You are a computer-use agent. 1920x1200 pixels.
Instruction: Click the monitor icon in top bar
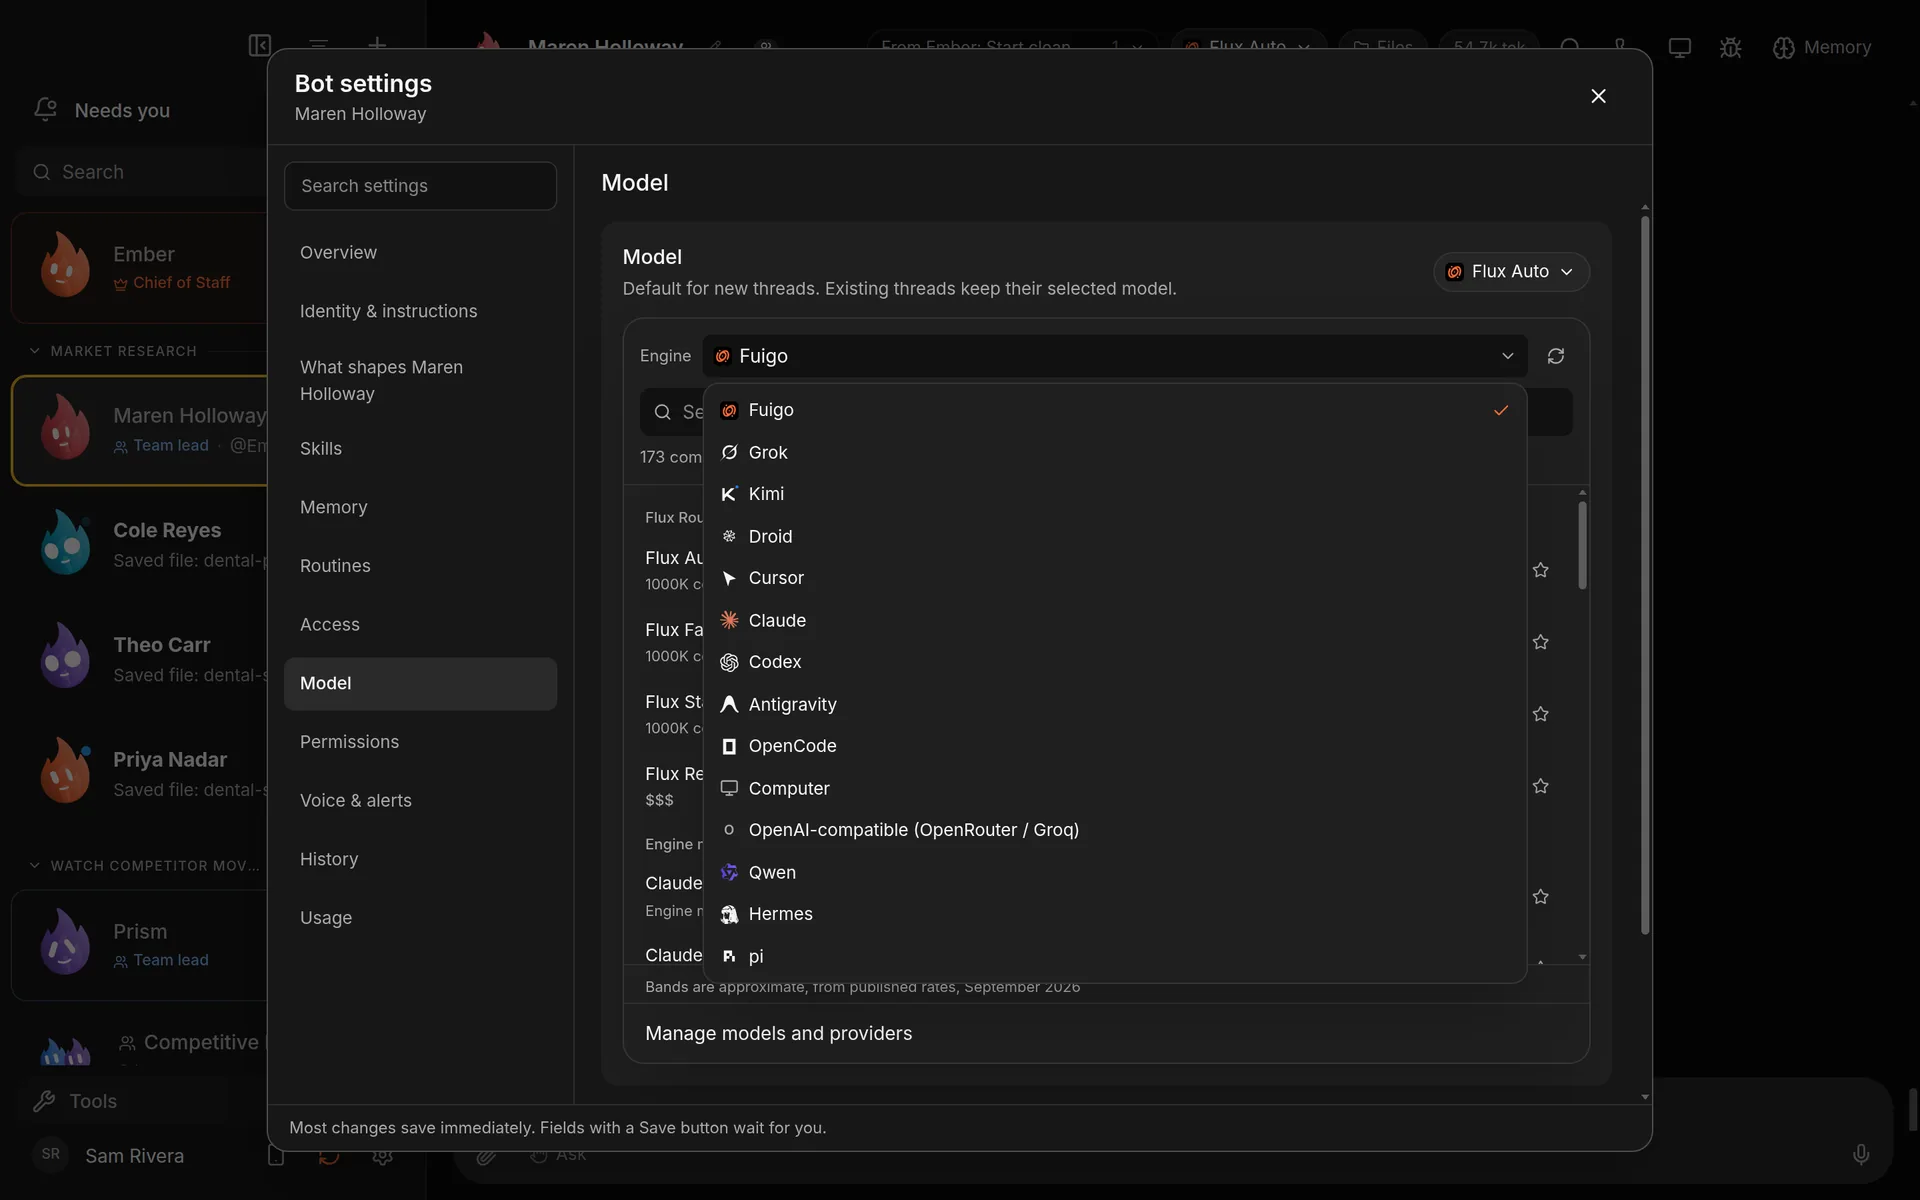1680,47
